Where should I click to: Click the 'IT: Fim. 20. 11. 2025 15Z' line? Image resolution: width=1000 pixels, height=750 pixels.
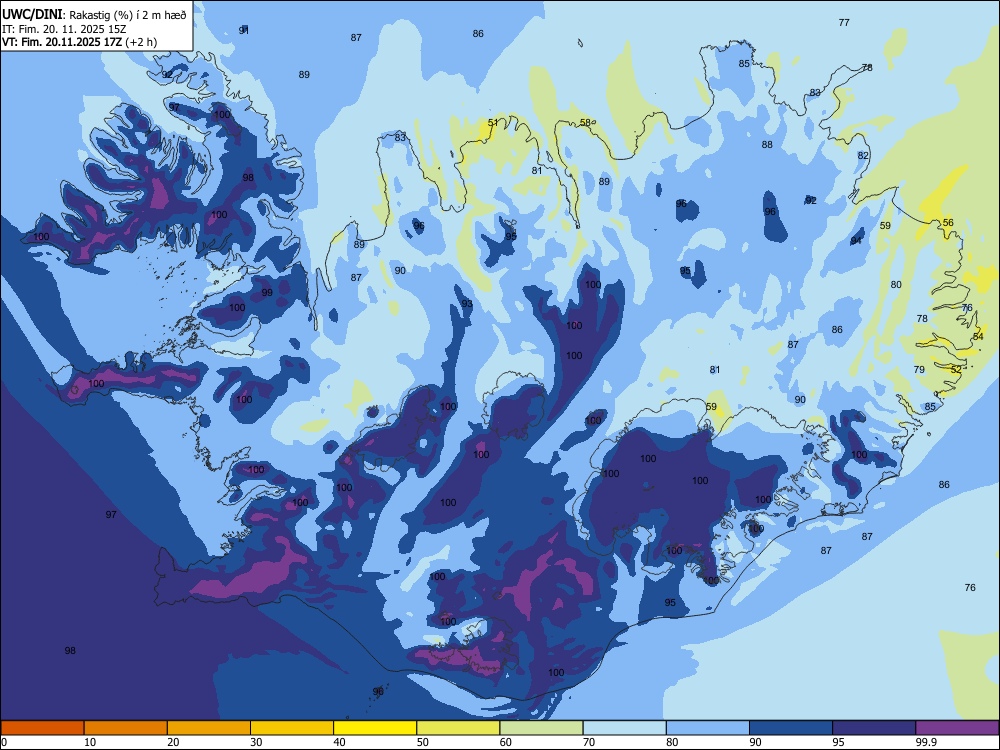click(x=64, y=29)
